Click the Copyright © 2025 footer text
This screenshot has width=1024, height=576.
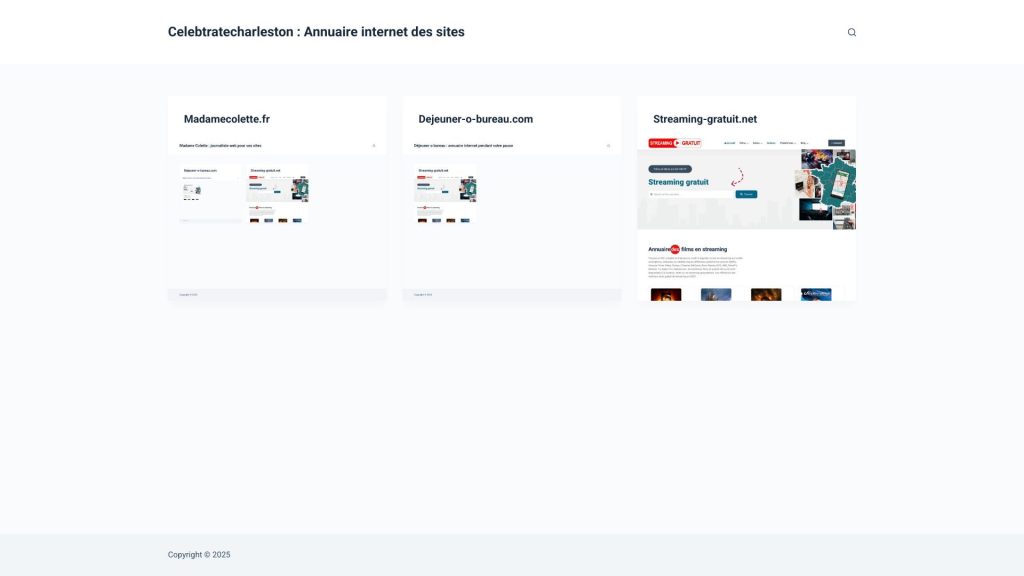point(199,555)
